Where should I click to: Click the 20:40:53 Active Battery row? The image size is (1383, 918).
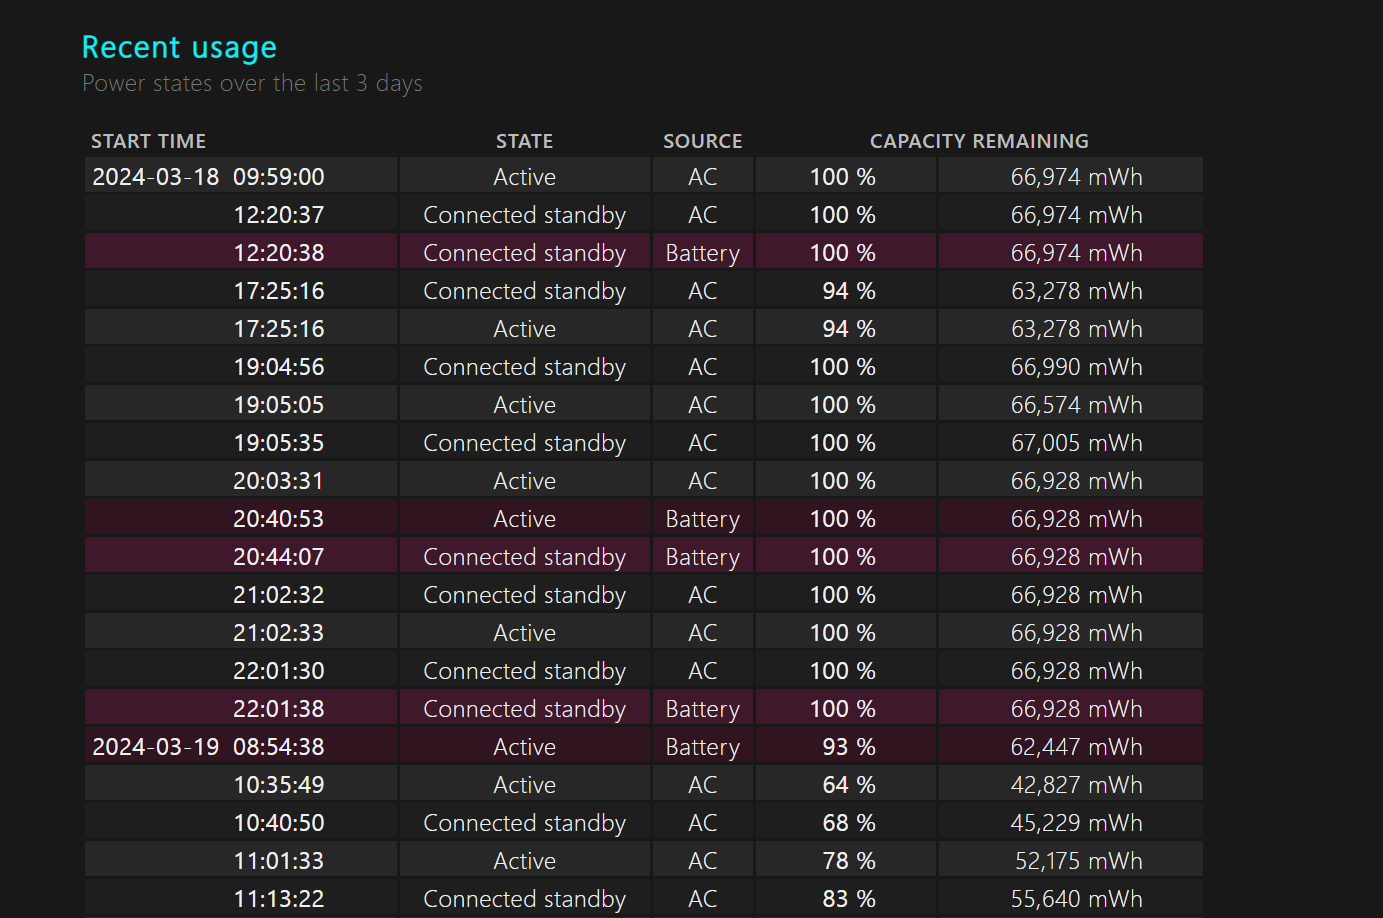click(644, 519)
